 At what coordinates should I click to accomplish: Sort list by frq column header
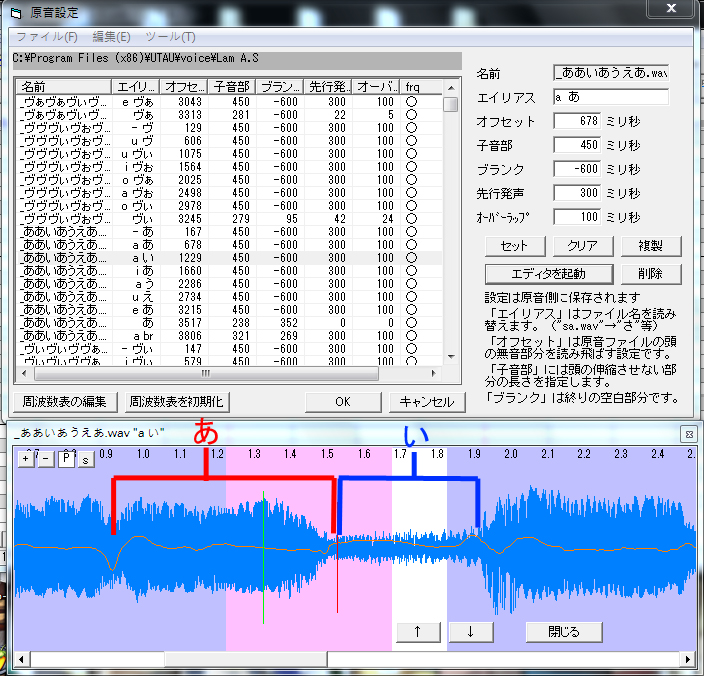tap(421, 87)
